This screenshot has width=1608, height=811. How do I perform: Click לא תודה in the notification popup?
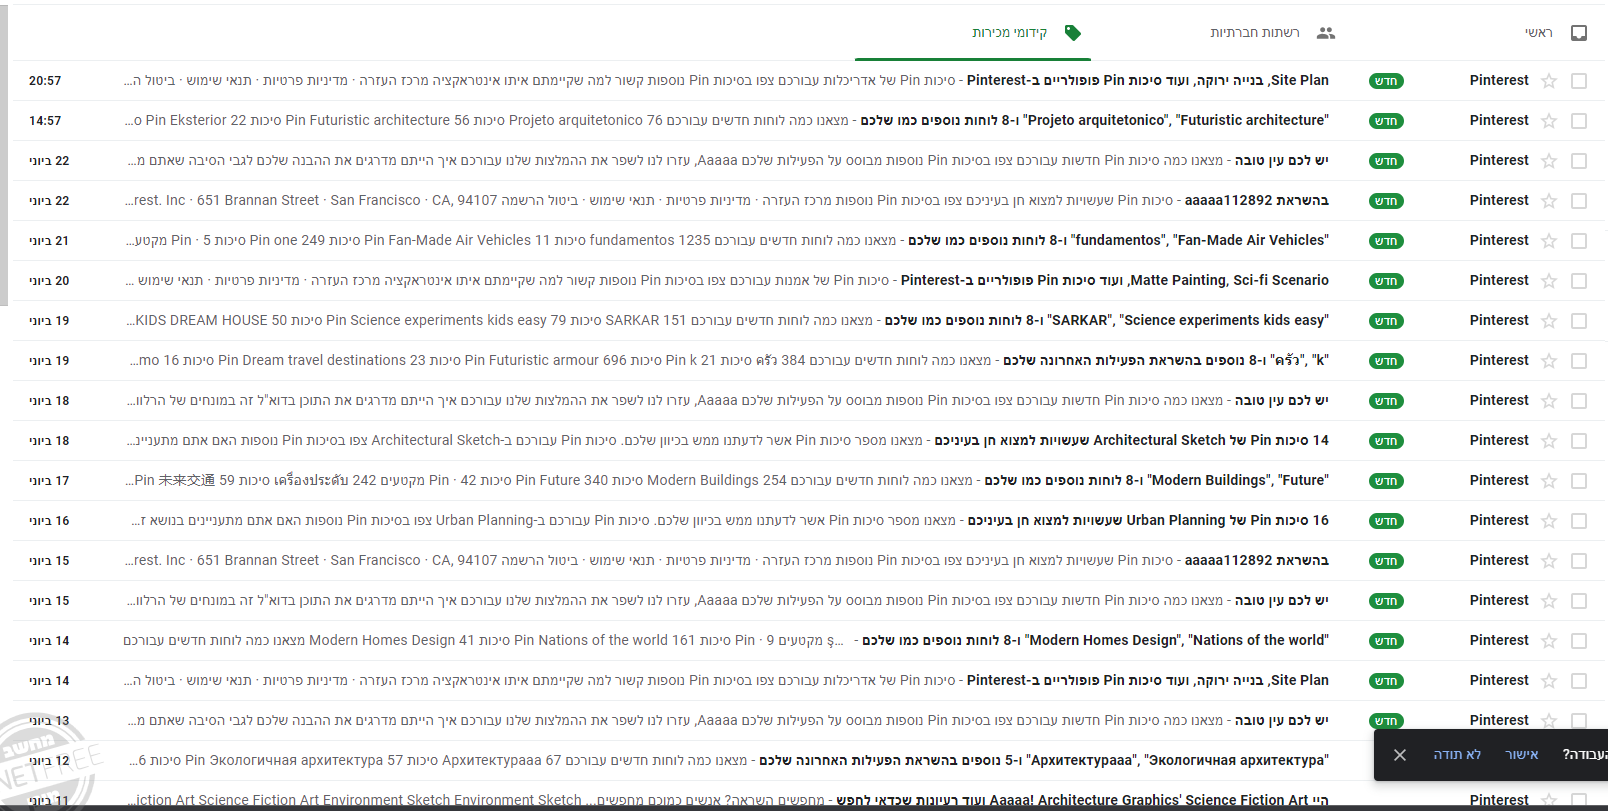(1457, 755)
